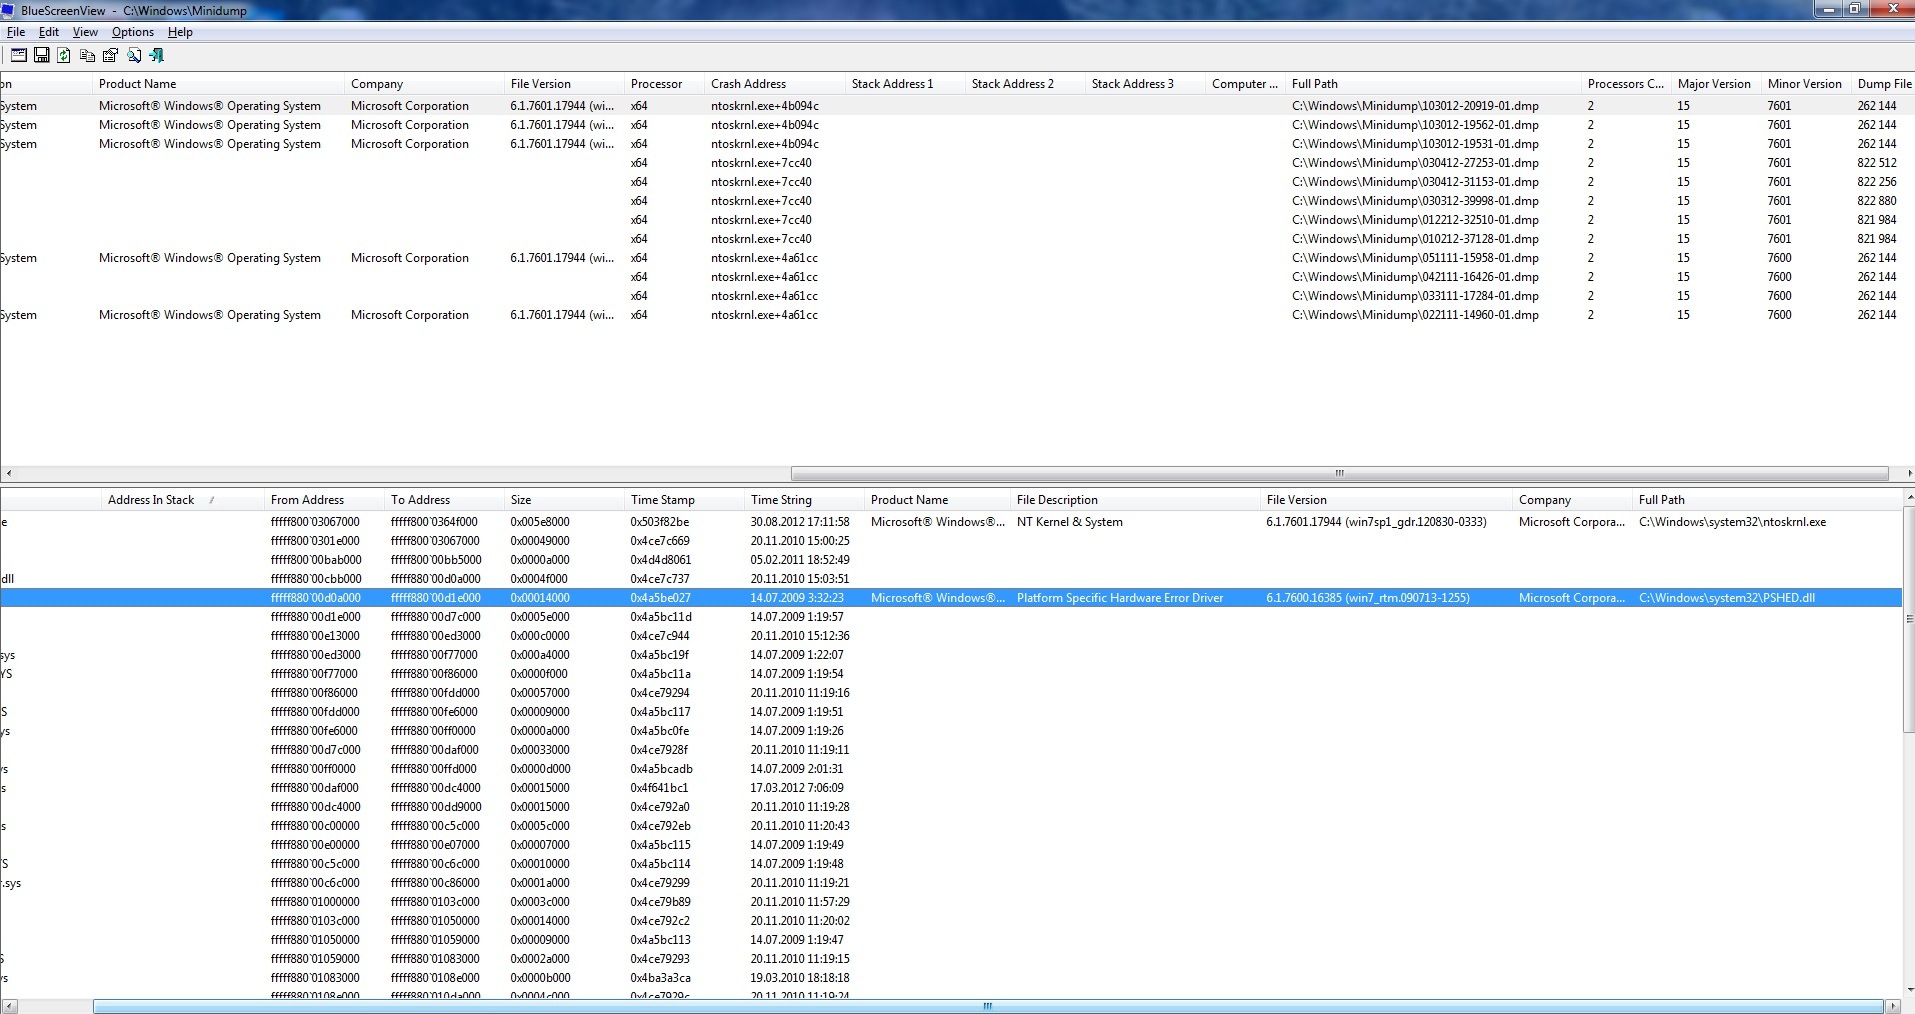Click the upper pane horizontal scrollbar thumb

1339,473
